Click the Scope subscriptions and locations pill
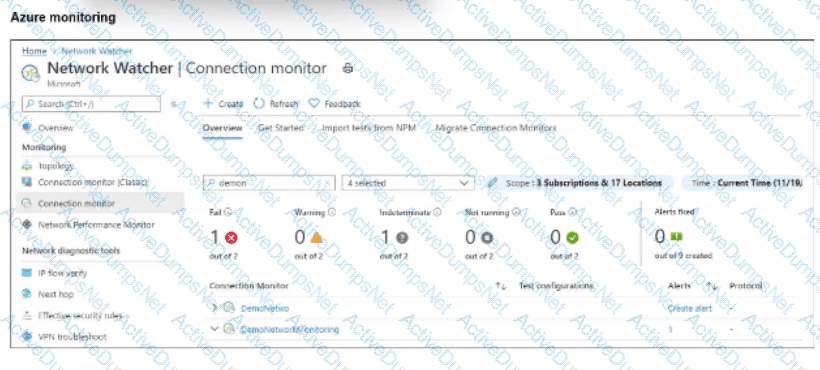 point(575,183)
